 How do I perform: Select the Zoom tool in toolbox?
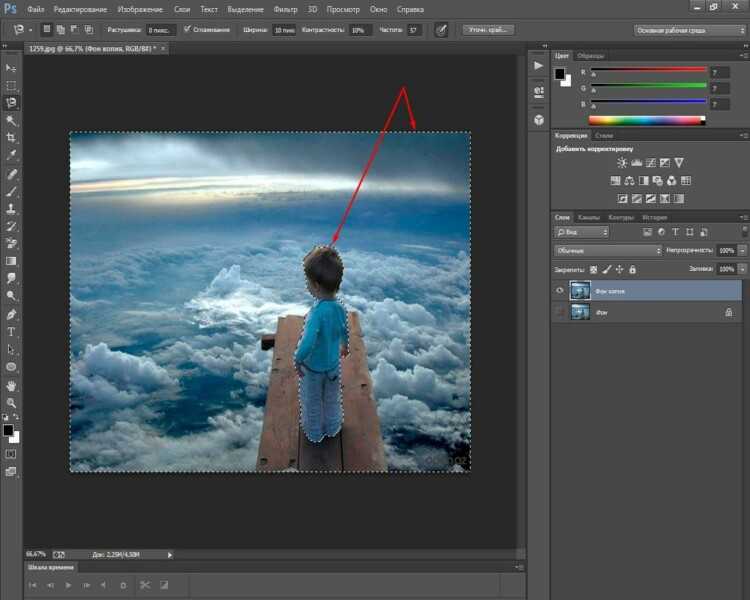[x=11, y=403]
